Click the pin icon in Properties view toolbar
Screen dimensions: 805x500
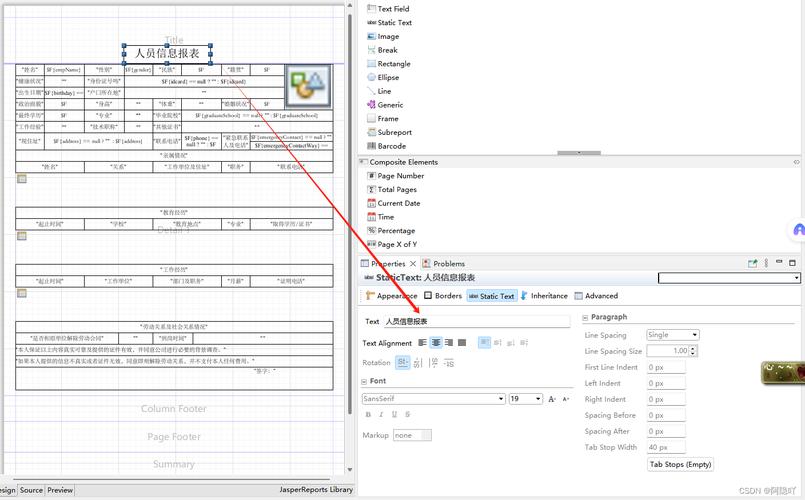753,263
